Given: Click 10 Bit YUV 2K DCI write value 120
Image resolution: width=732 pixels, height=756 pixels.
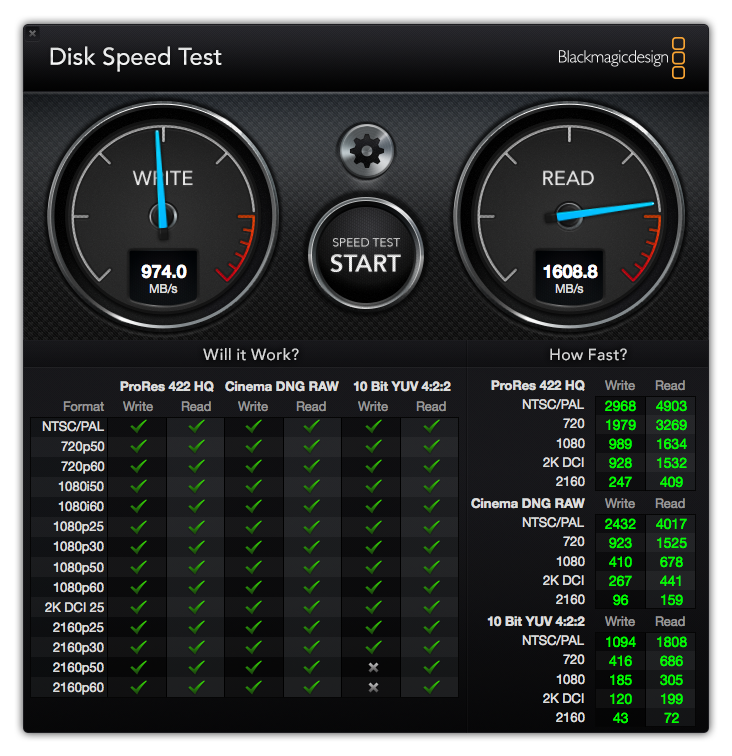Looking at the screenshot, I should pos(620,699).
